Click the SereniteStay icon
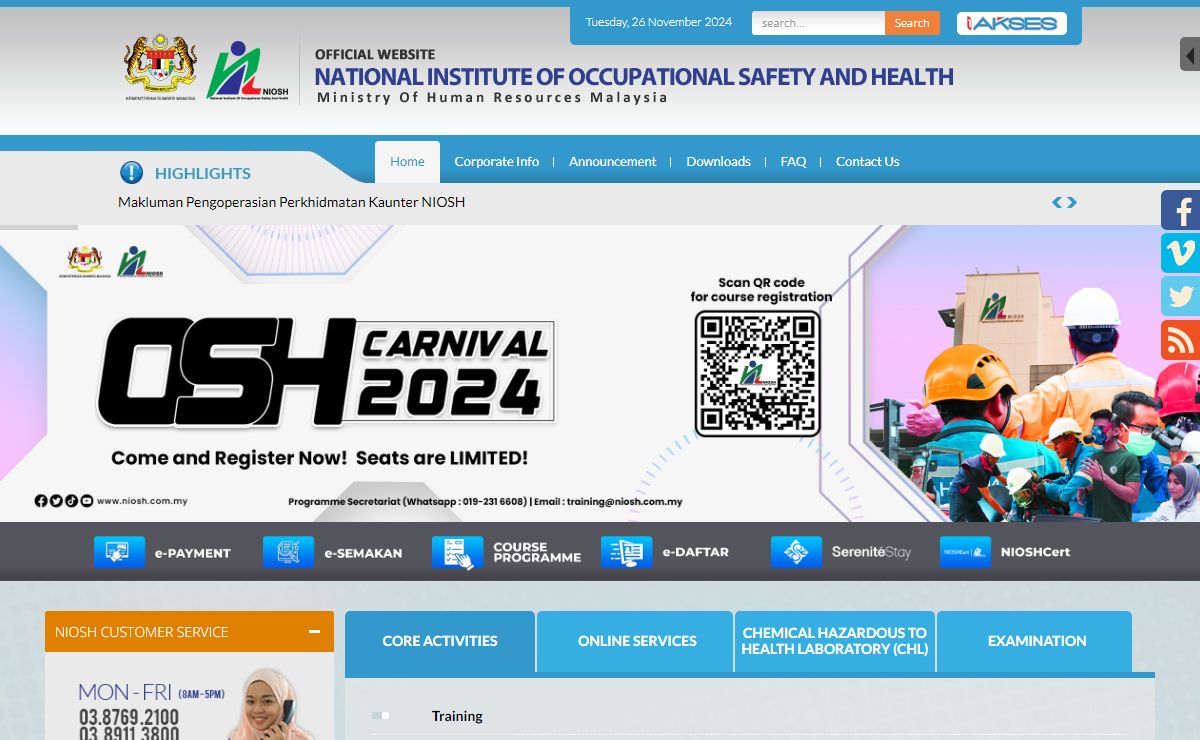 pos(796,552)
